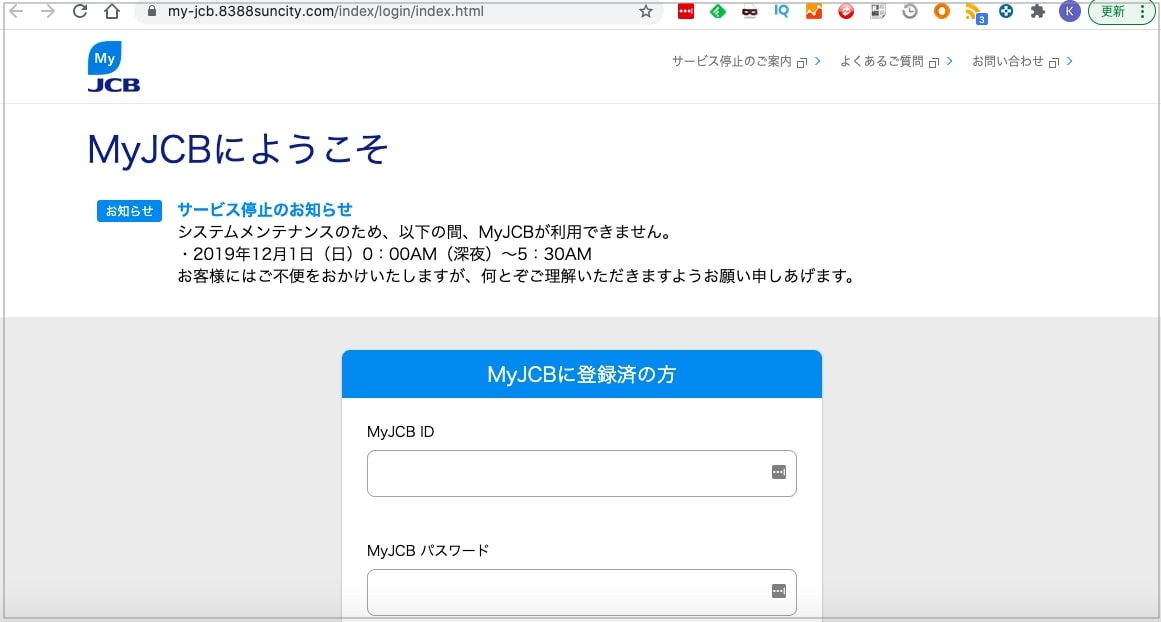Screen dimensions: 1161x622
Task: Reload the page with the refresh icon
Action: click(80, 12)
